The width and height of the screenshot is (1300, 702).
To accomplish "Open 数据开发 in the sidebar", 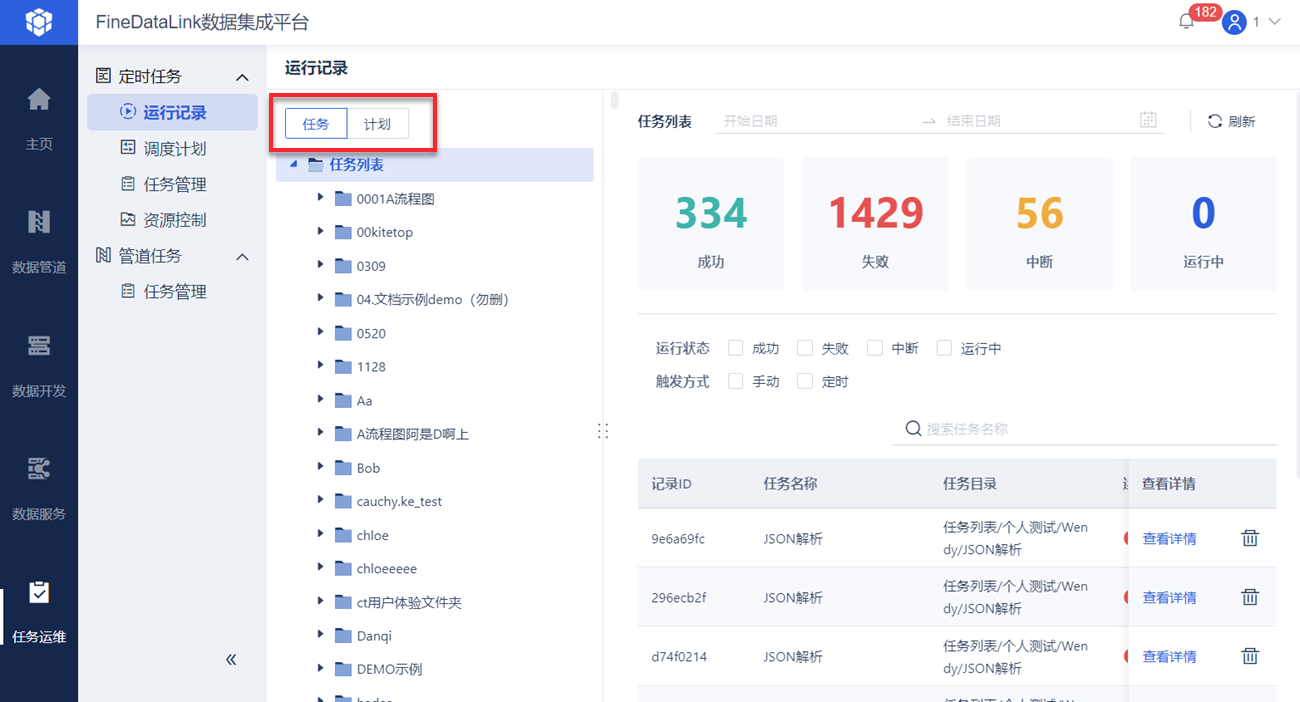I will pos(39,364).
